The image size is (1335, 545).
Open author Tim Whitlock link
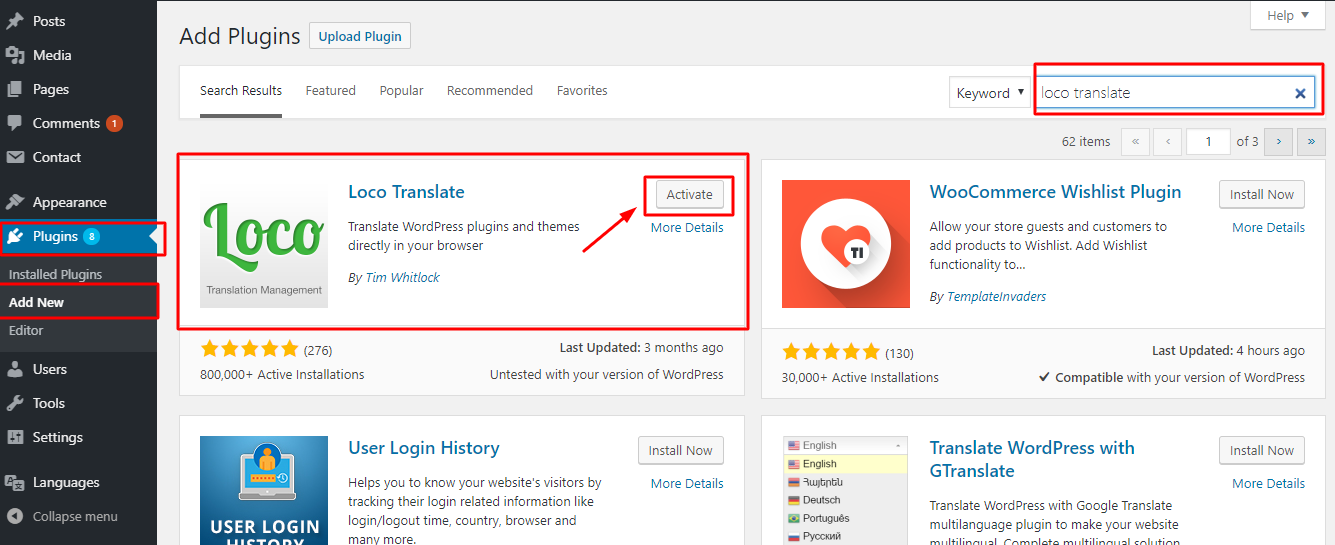(401, 277)
